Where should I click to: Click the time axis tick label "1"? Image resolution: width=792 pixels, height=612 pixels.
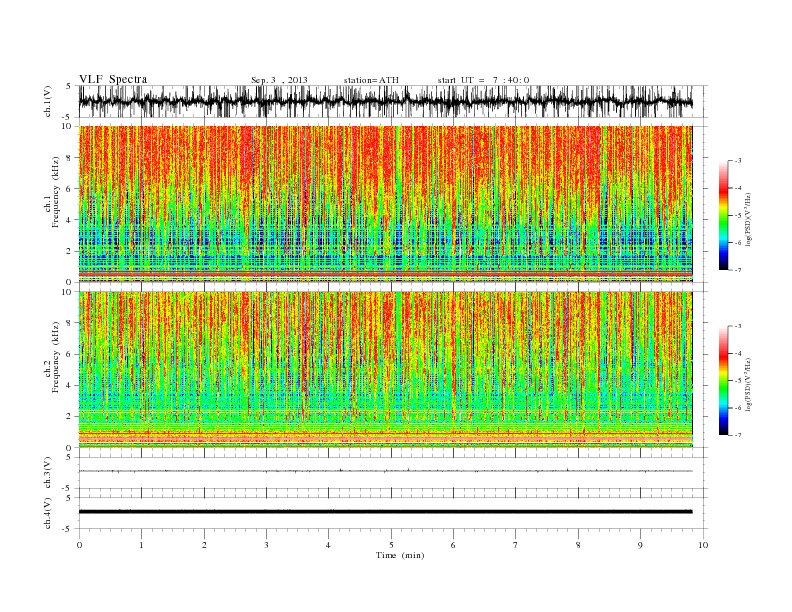click(x=142, y=545)
